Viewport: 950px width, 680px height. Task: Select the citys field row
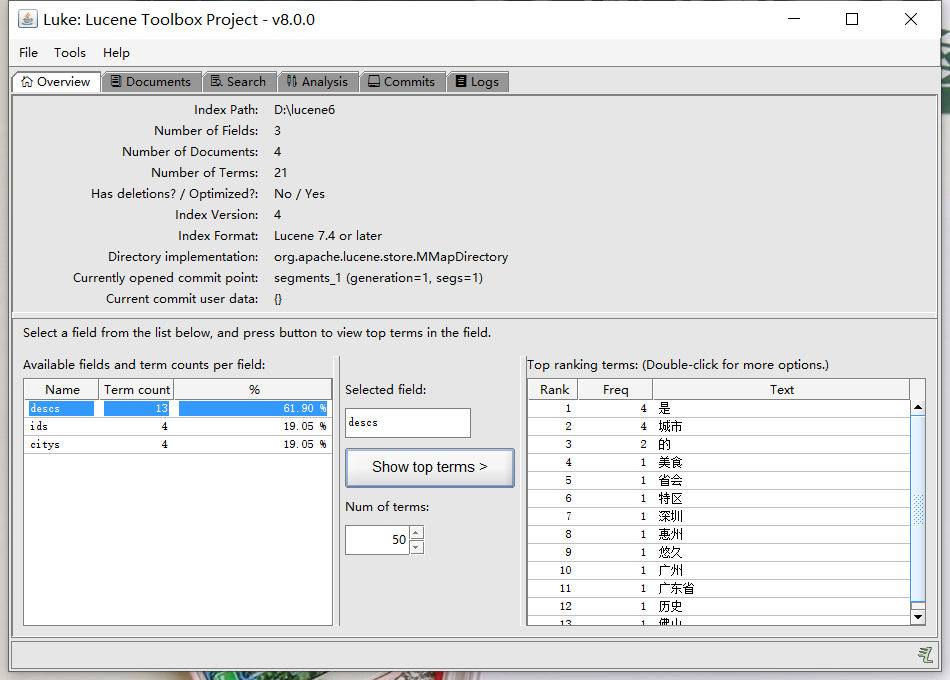[x=178, y=444]
